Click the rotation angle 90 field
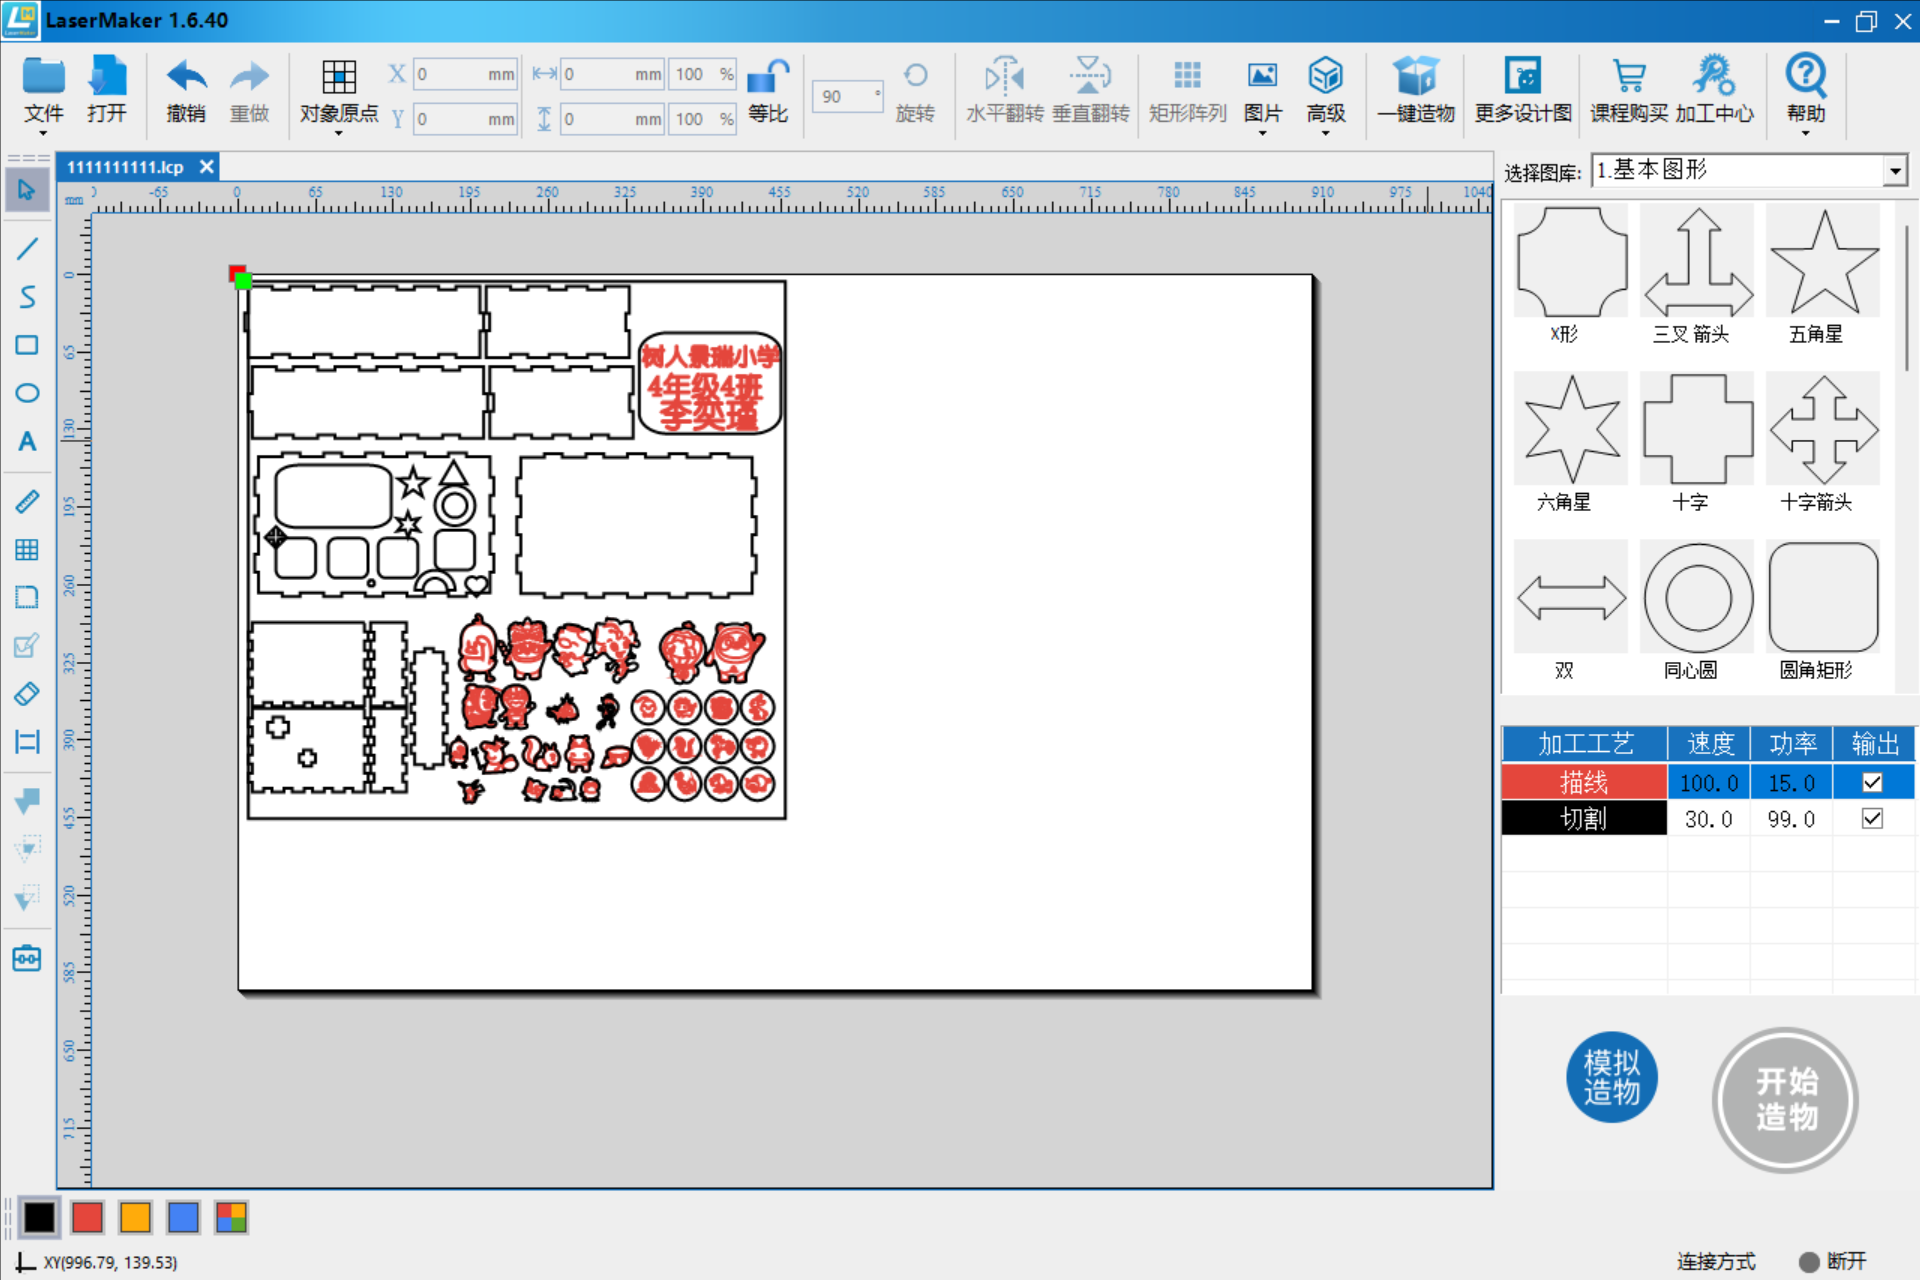 848,97
